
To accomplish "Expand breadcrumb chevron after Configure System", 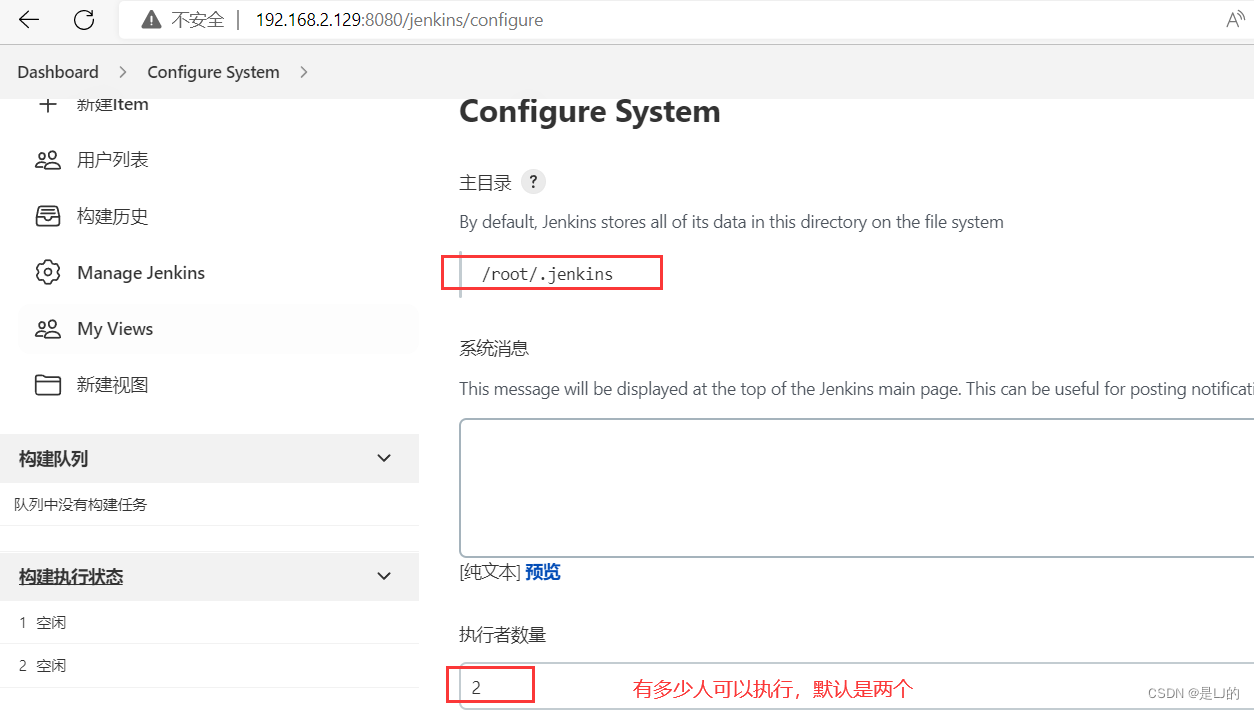I will tap(304, 72).
